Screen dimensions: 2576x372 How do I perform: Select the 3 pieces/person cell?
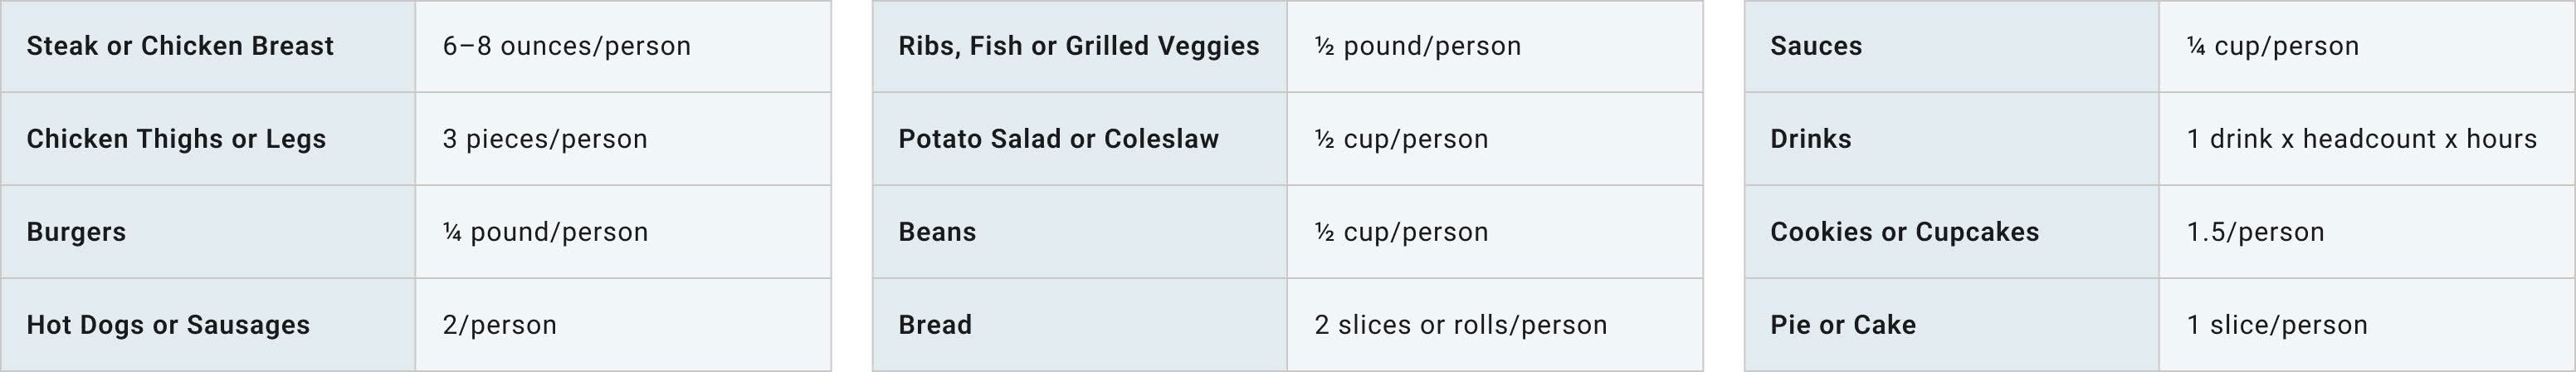click(545, 139)
